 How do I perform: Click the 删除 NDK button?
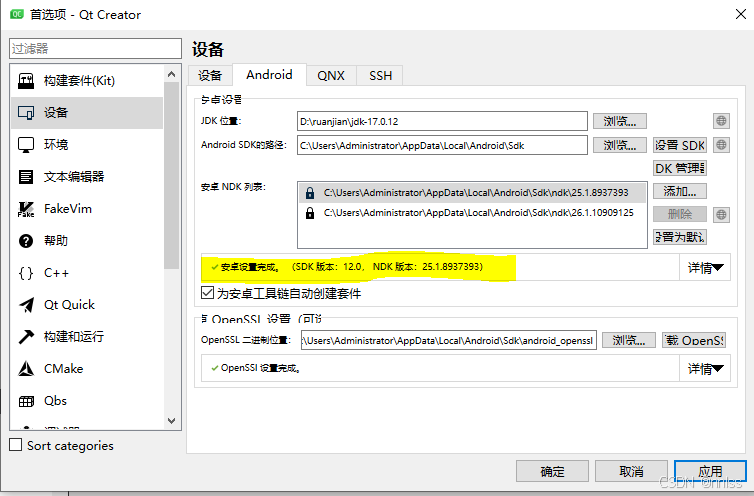[679, 214]
